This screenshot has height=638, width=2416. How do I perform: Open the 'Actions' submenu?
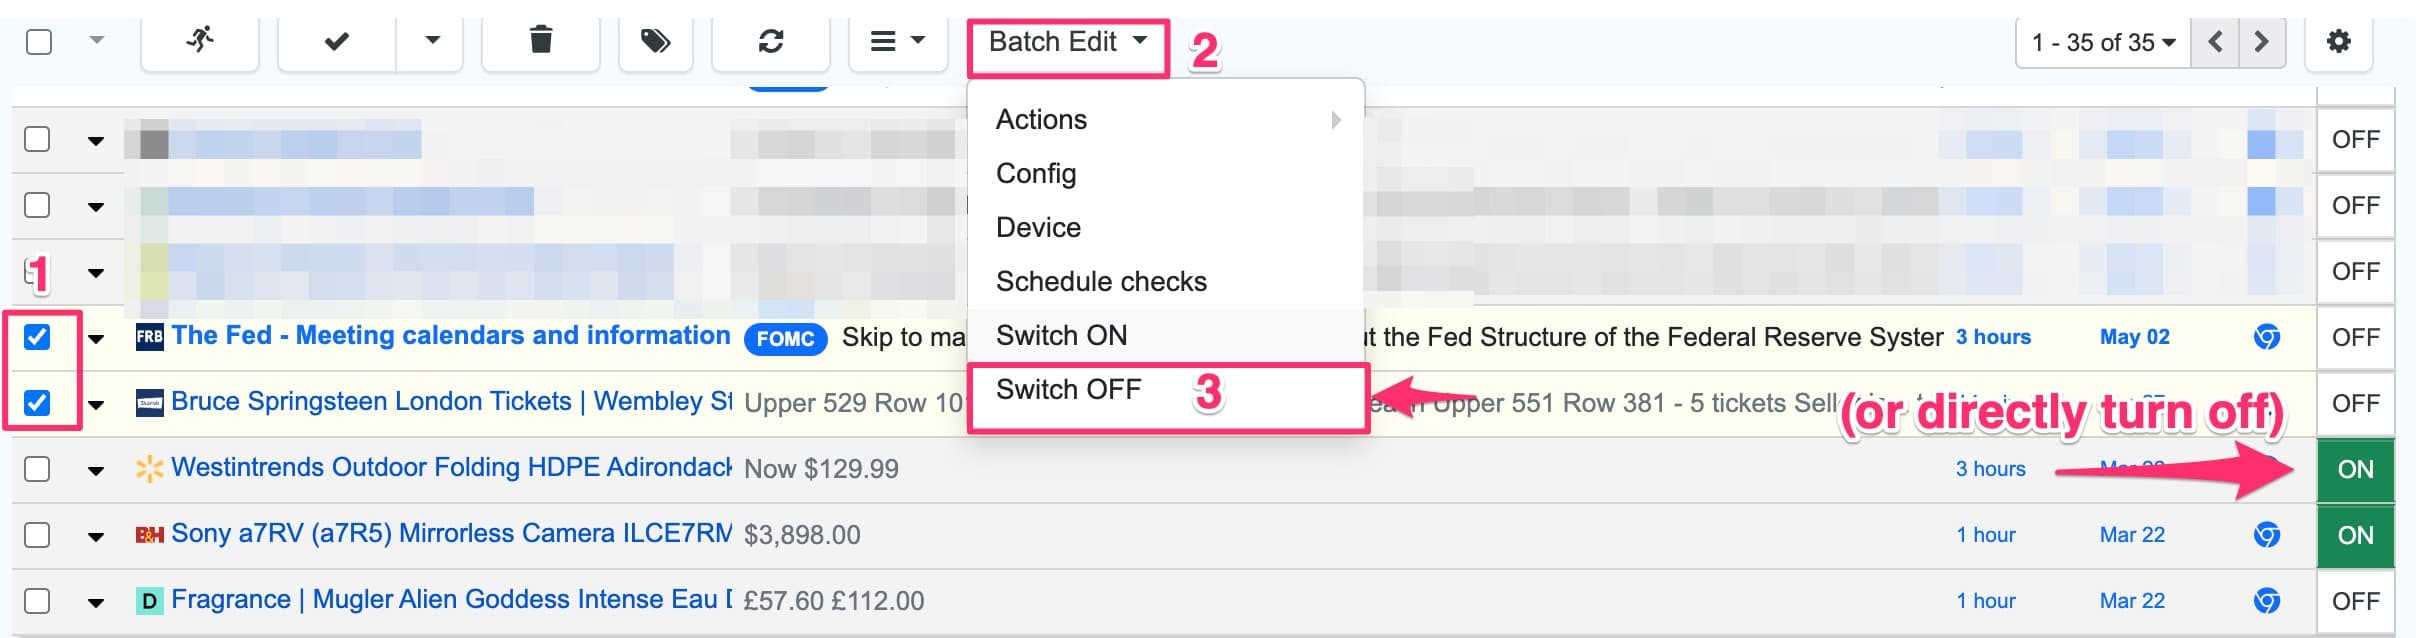[1041, 119]
